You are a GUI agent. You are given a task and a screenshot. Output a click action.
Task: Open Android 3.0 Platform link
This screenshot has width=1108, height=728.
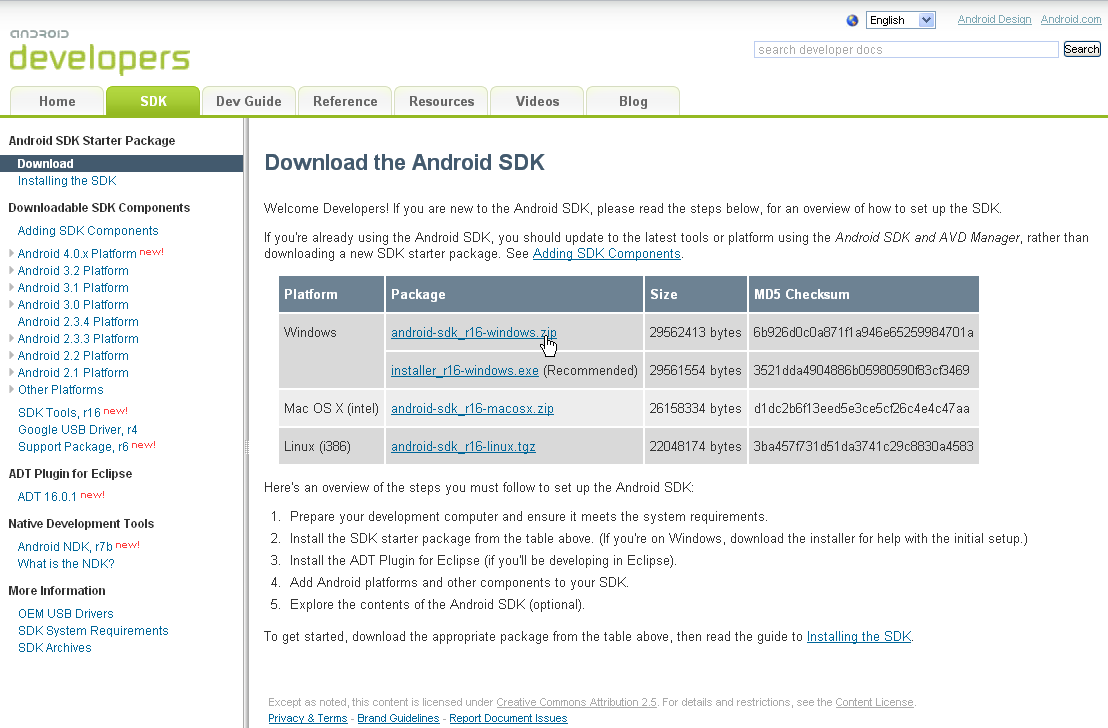(x=73, y=305)
